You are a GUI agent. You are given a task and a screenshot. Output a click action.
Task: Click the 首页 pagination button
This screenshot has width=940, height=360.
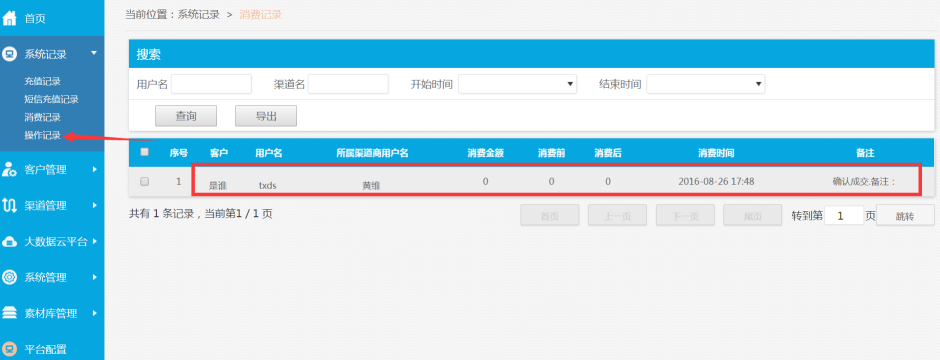coord(550,216)
